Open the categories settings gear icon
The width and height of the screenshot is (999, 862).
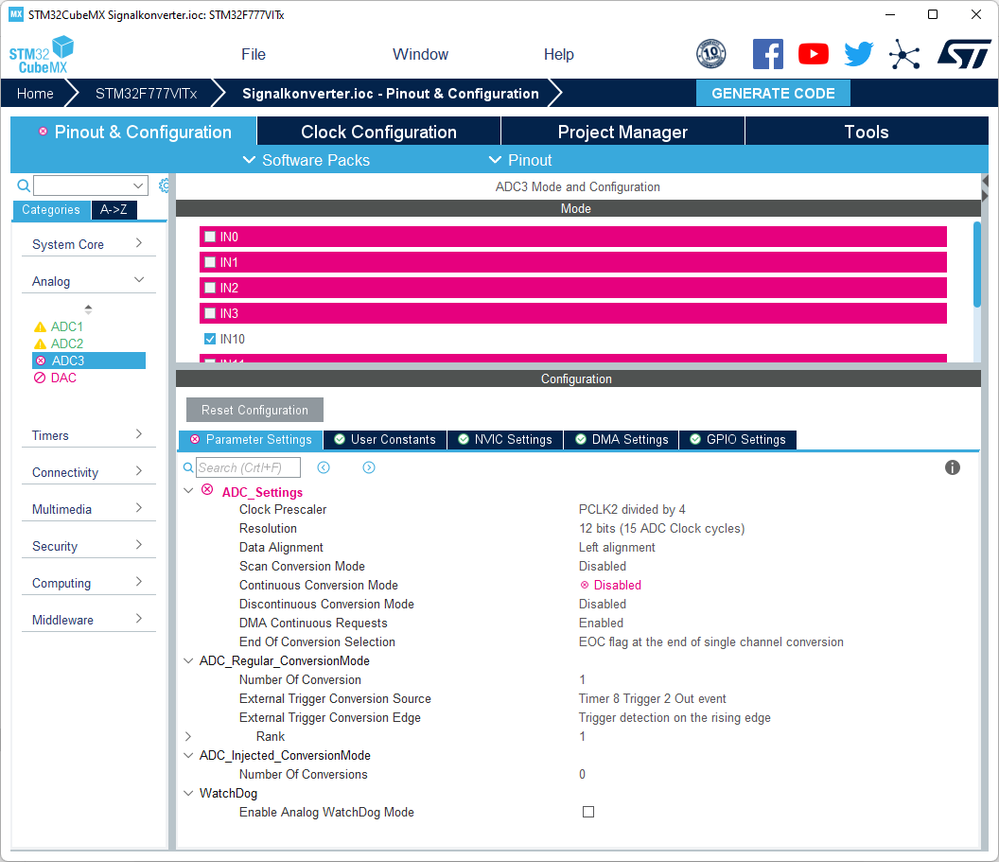(164, 185)
